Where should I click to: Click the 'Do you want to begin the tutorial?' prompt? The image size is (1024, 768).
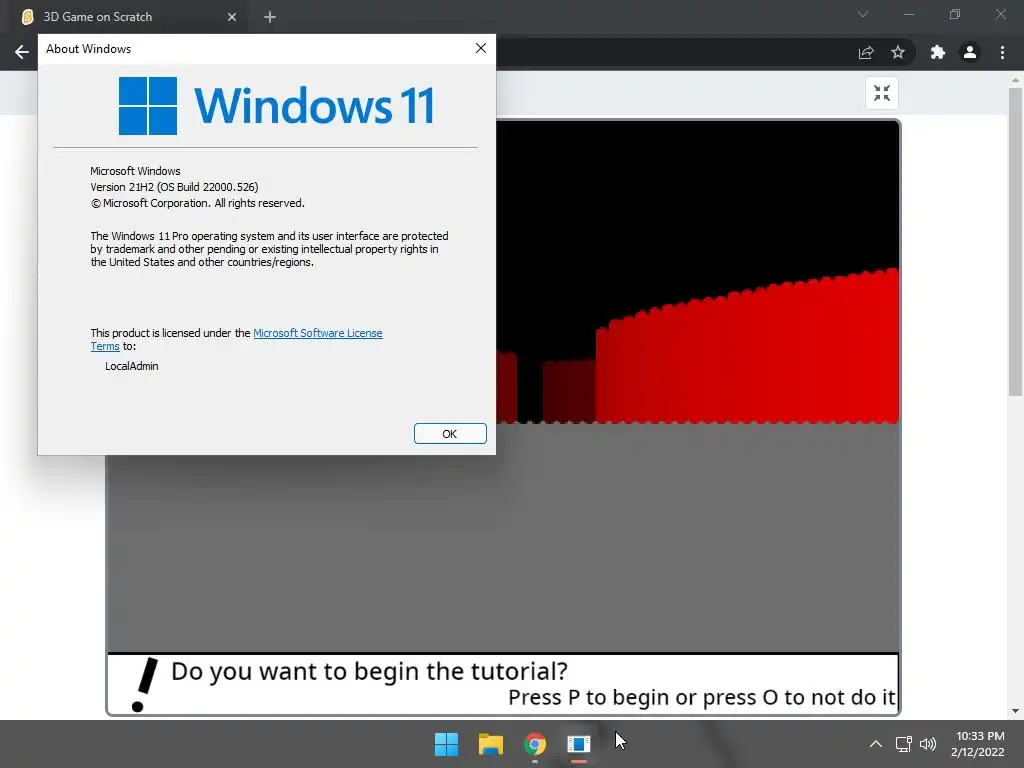(x=369, y=671)
